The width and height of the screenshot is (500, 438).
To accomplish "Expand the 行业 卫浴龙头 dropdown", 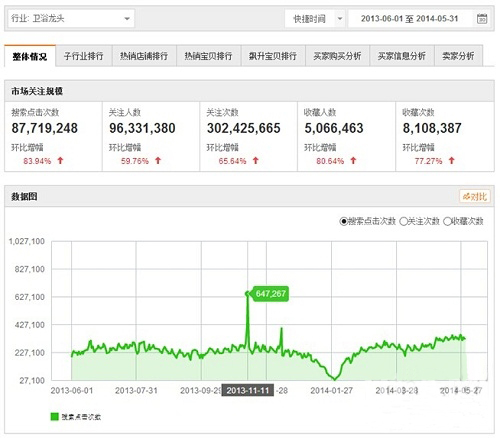I will point(71,18).
